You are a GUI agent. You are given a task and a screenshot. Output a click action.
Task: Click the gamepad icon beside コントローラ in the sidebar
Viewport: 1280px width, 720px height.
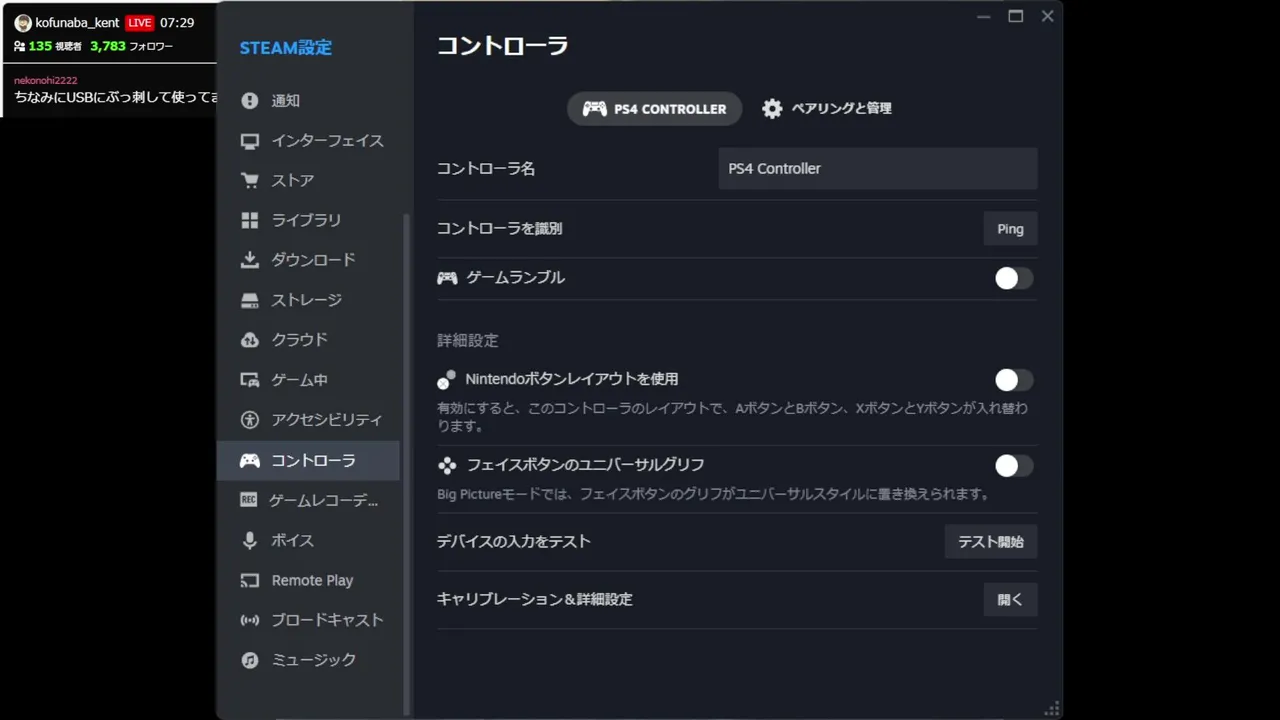(250, 461)
